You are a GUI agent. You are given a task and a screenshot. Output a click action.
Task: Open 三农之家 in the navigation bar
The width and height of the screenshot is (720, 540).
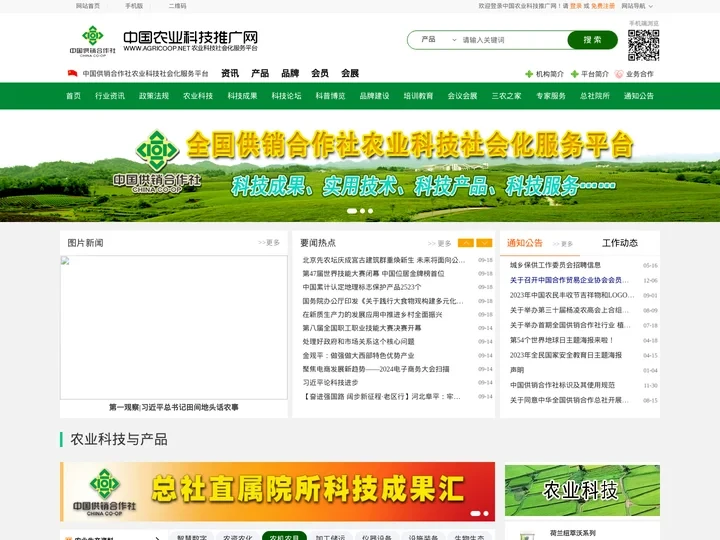506,96
